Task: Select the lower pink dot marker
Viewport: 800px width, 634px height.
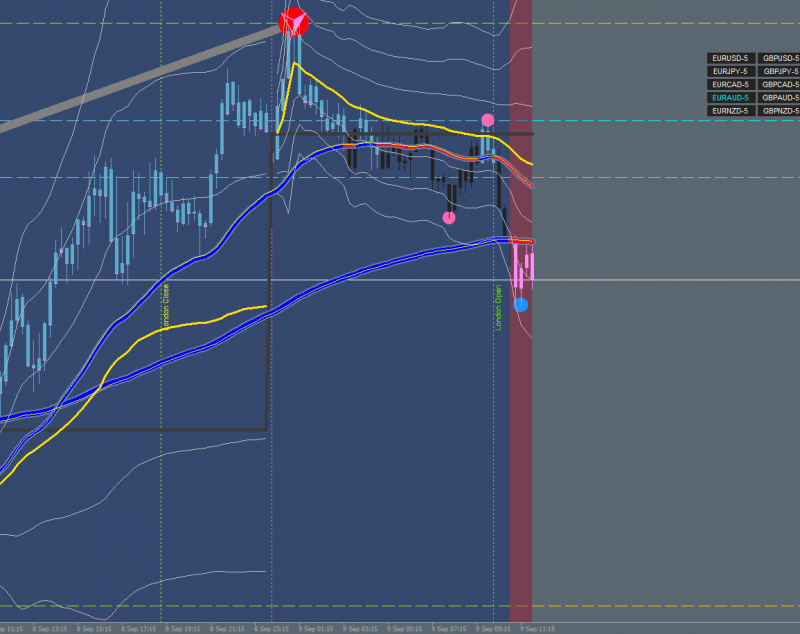Action: tap(449, 218)
